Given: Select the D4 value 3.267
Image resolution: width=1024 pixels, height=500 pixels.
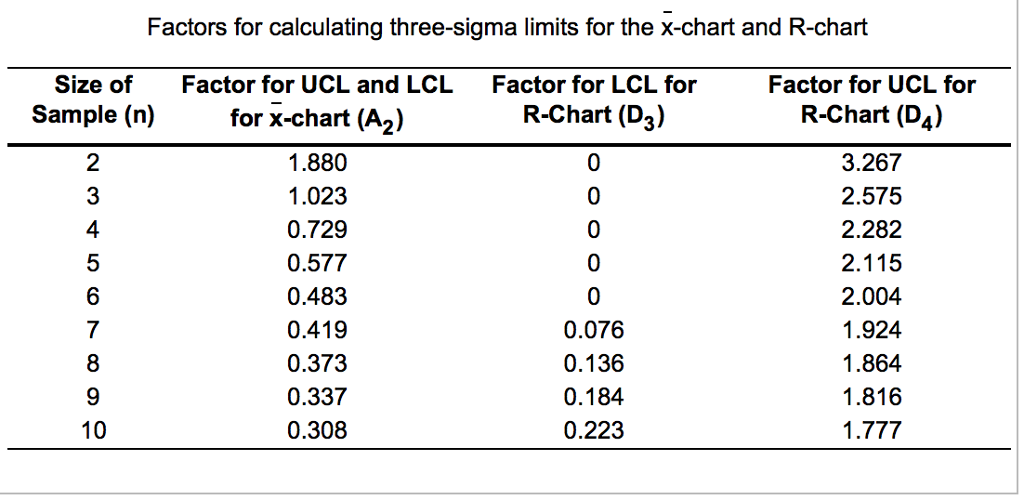Looking at the screenshot, I should [871, 164].
